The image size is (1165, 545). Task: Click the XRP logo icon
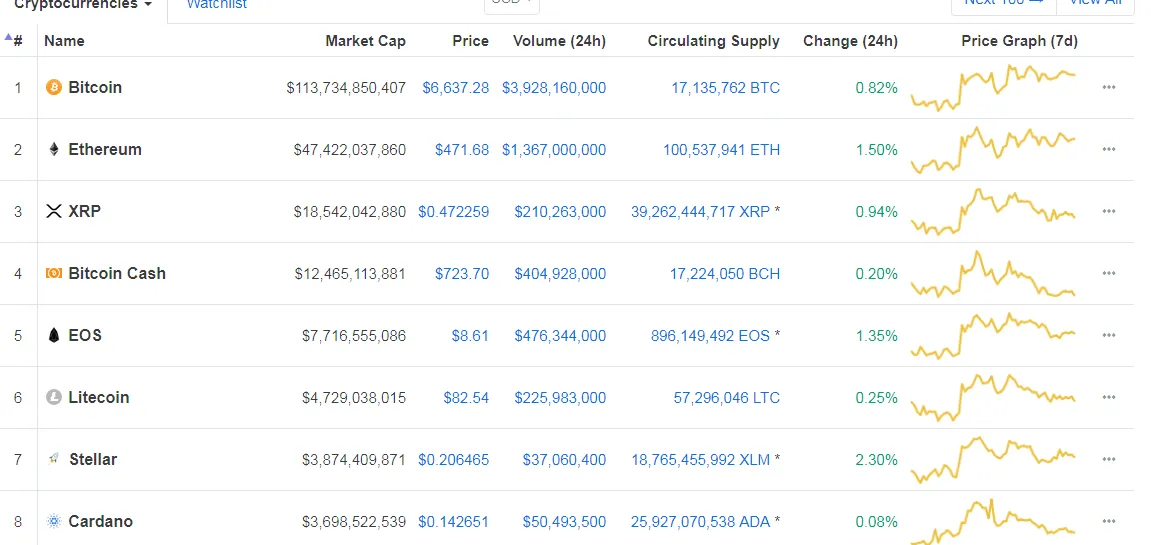click(53, 212)
